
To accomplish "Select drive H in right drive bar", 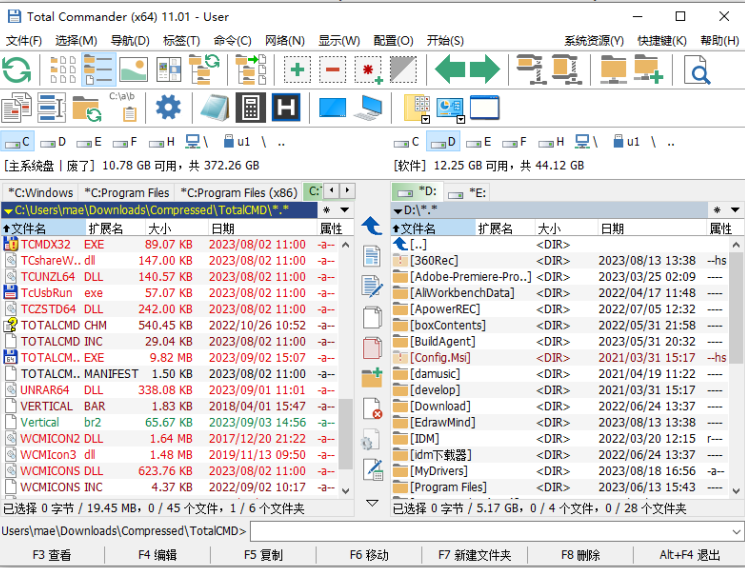I will point(551,142).
